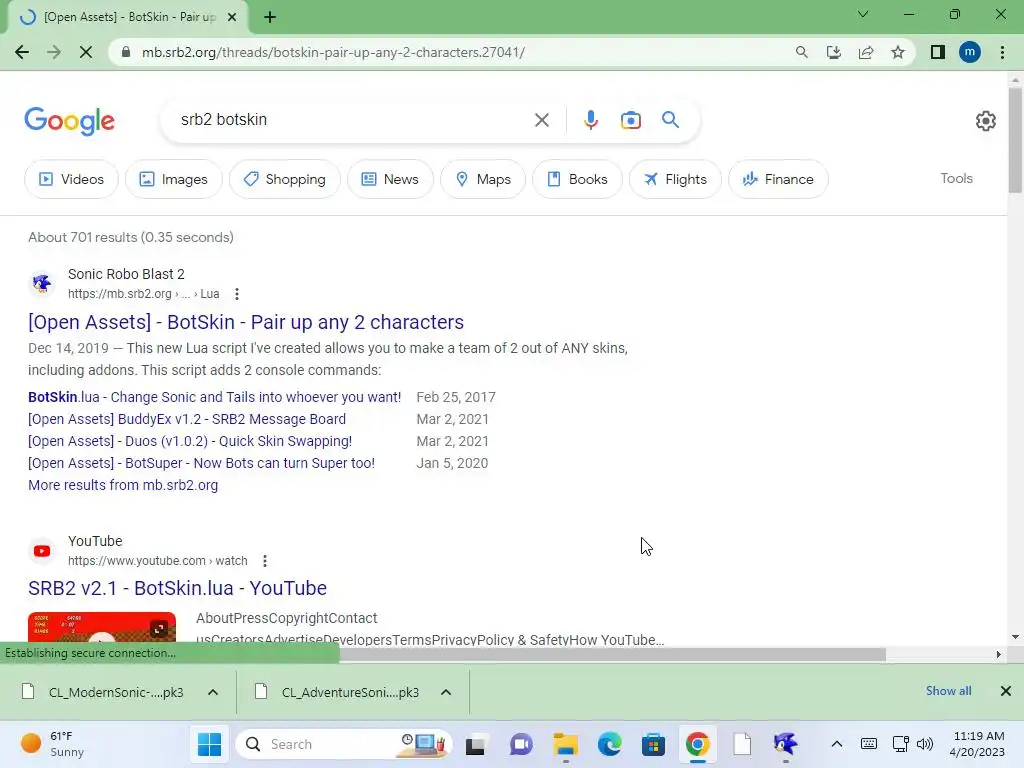Switch to Finance results
The width and height of the screenshot is (1024, 768).
coord(778,179)
